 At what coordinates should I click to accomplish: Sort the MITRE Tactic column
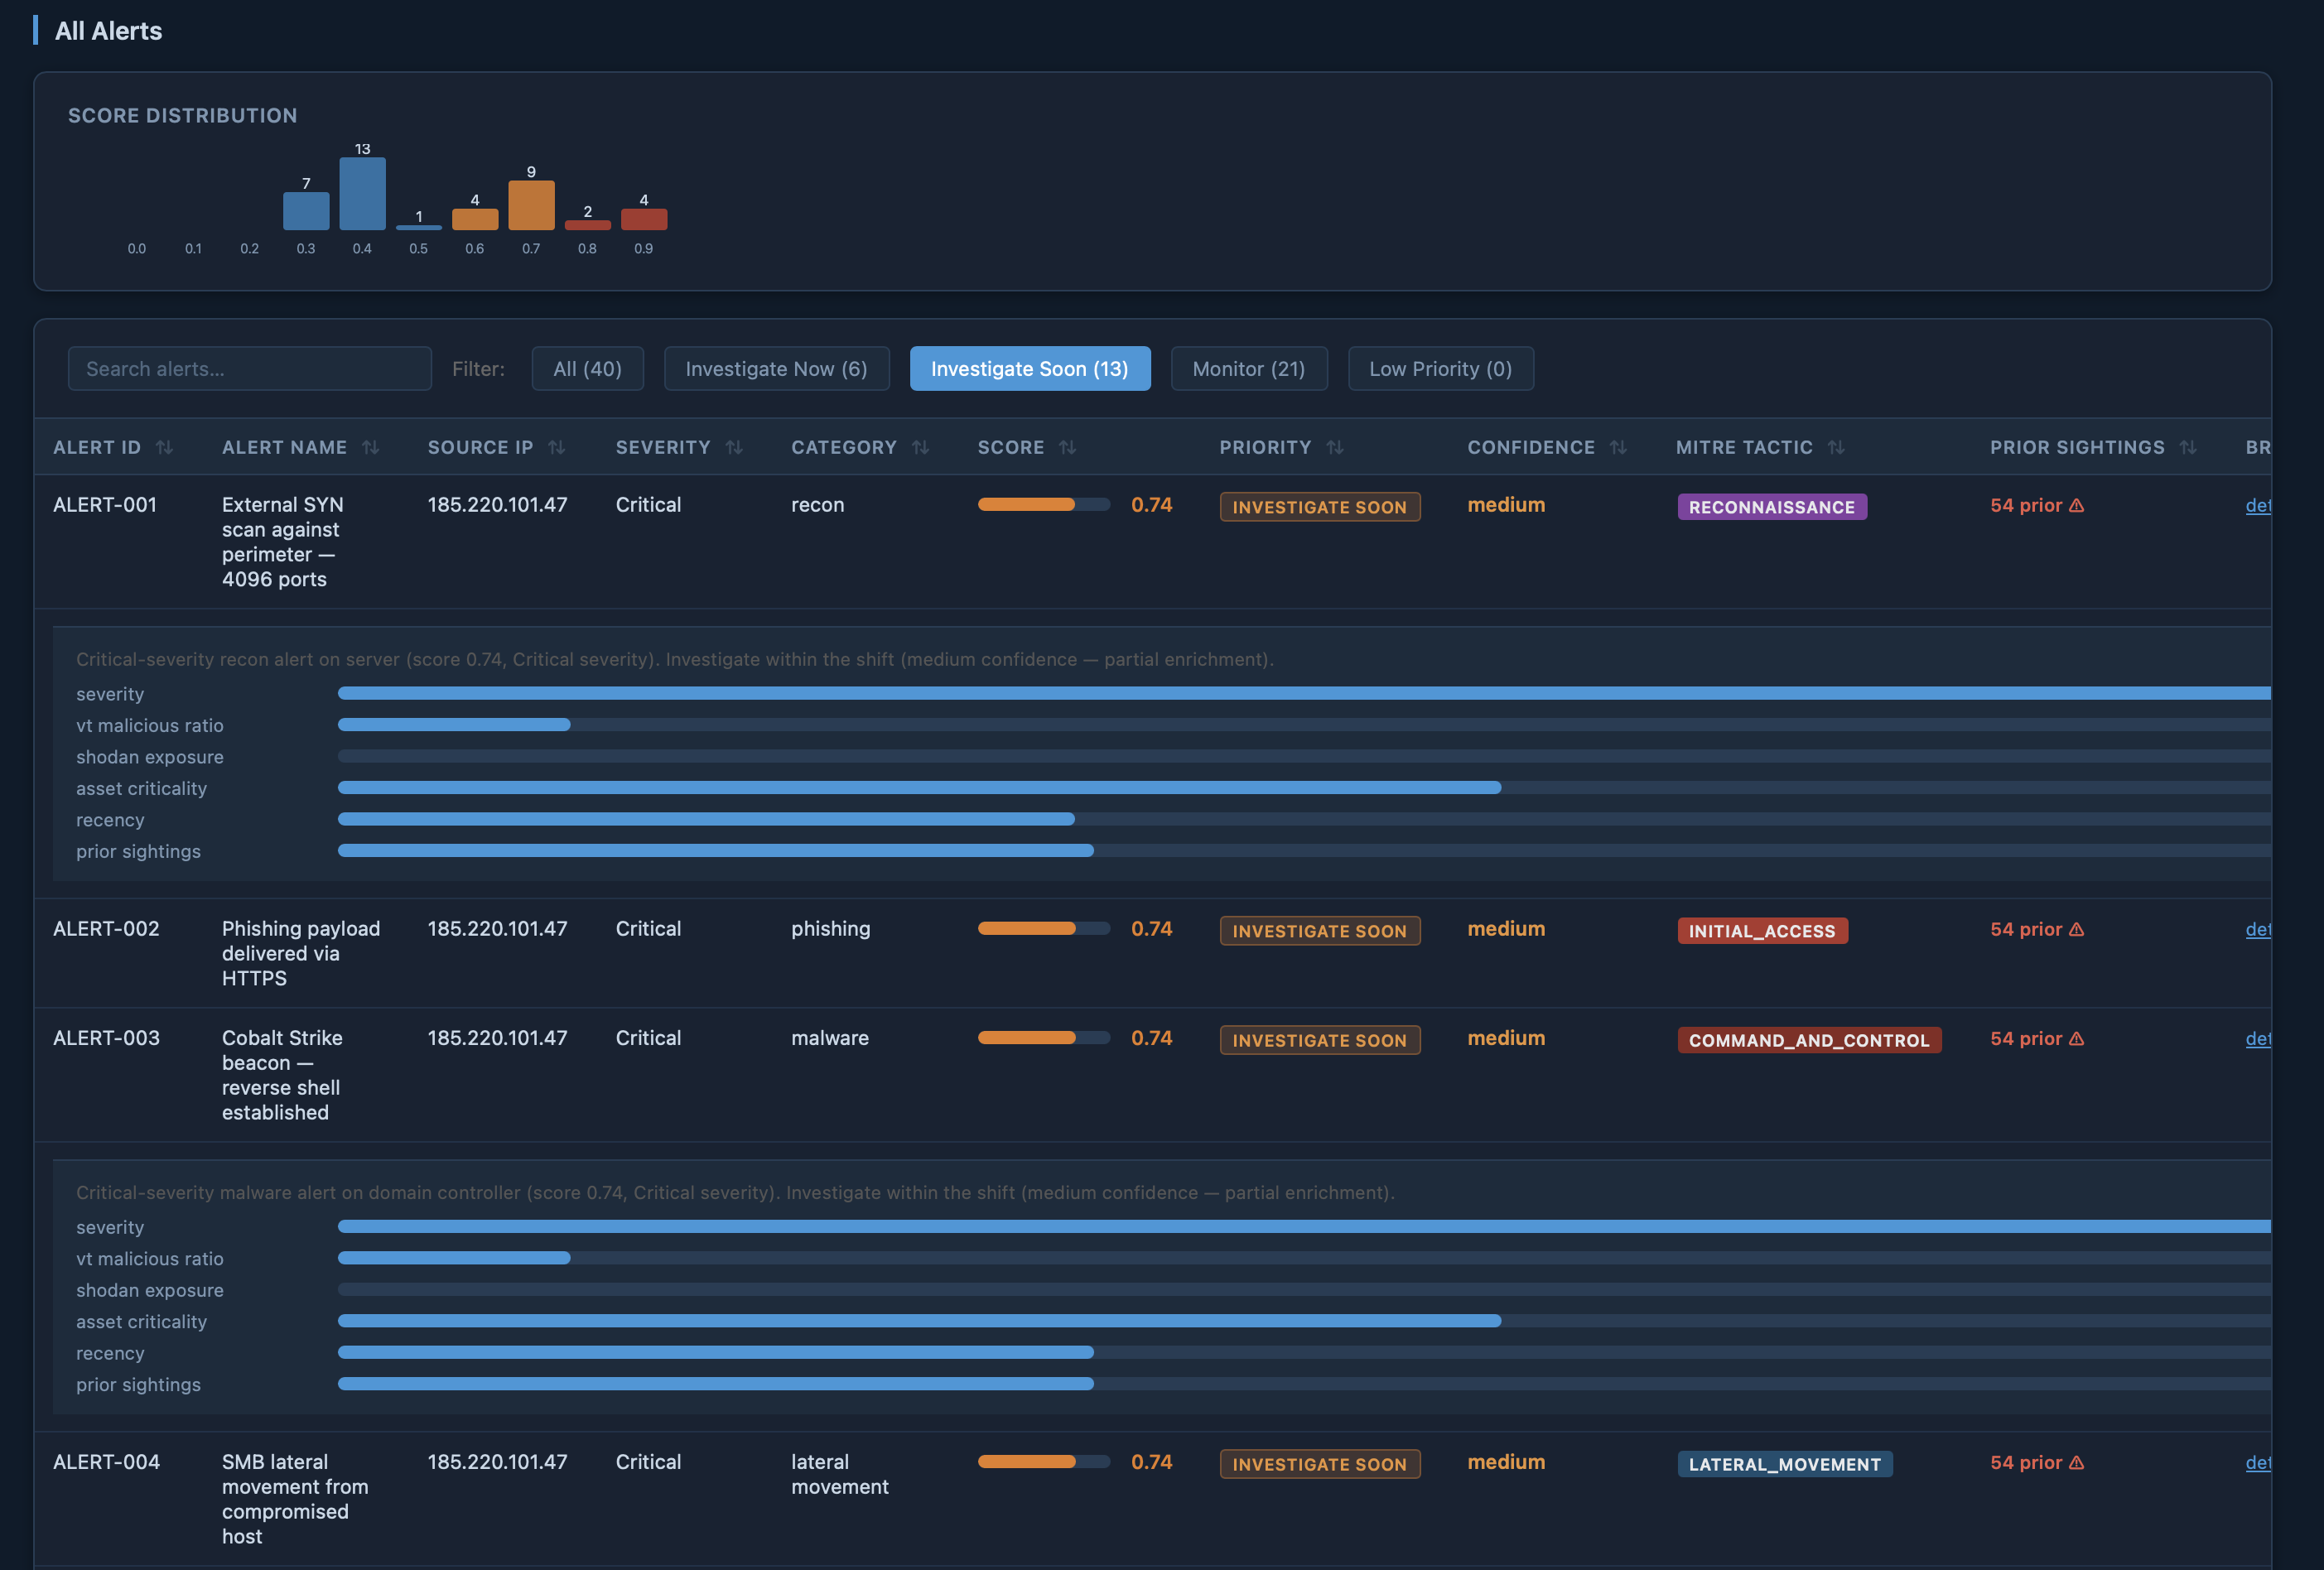(x=1838, y=447)
